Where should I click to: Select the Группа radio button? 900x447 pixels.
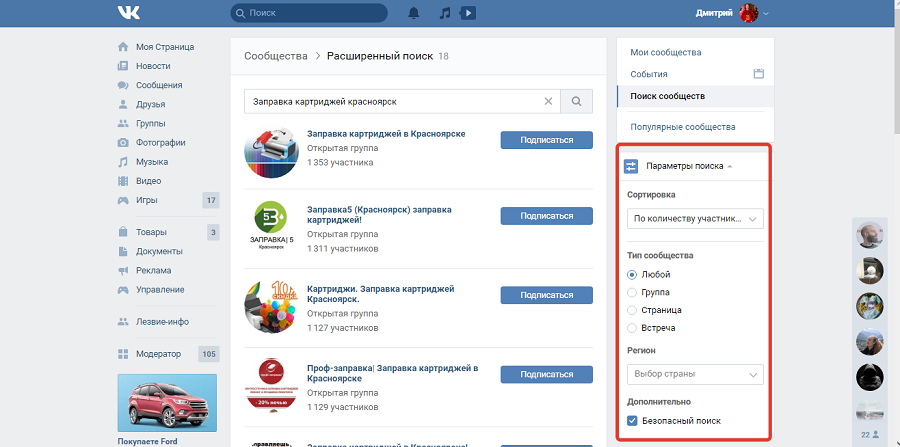point(632,292)
